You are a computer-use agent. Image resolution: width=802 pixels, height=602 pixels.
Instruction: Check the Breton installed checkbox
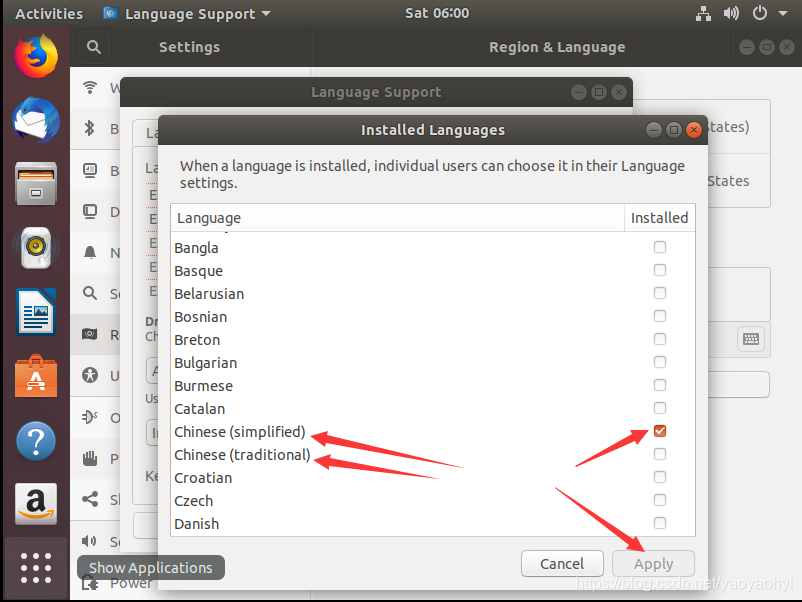coord(660,339)
